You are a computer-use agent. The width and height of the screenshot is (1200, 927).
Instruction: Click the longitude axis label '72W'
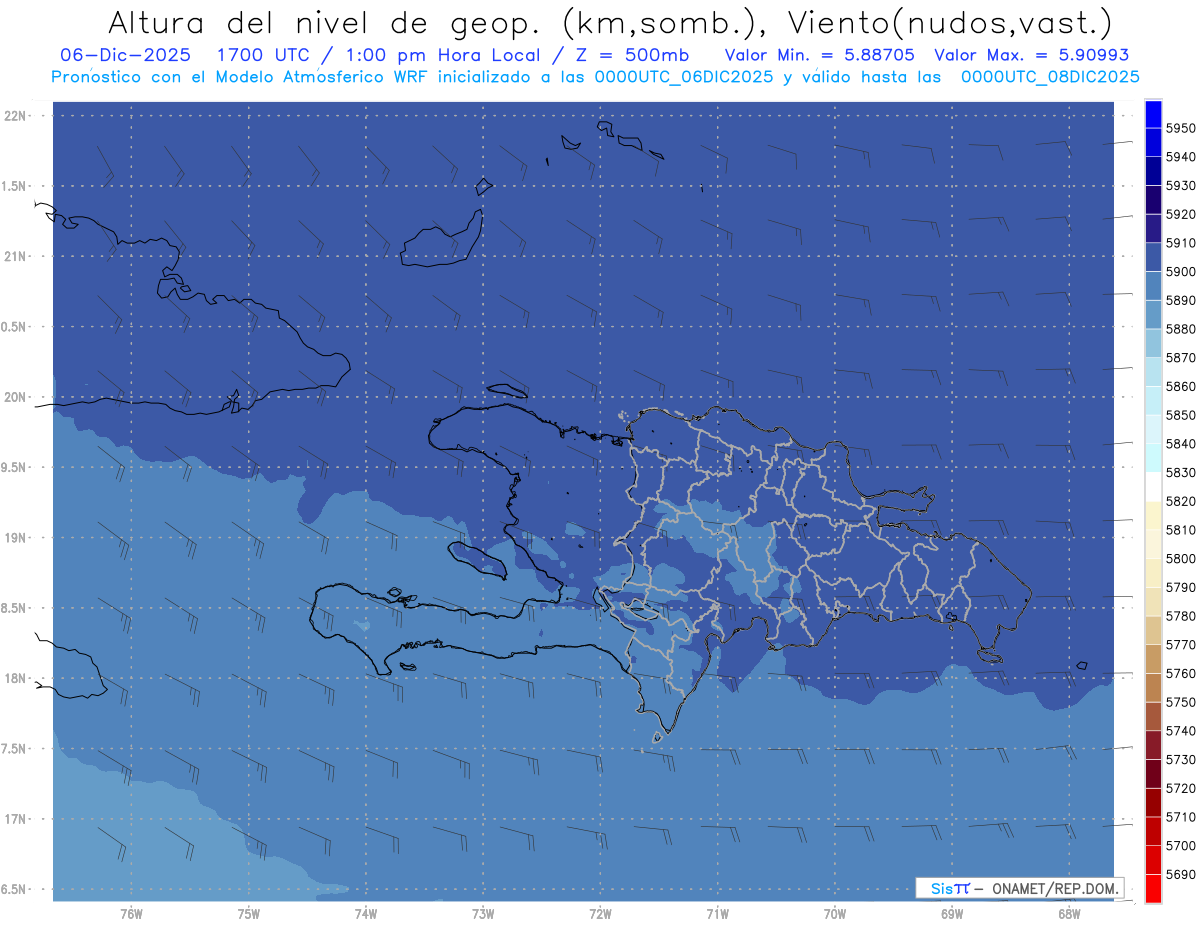(x=600, y=914)
